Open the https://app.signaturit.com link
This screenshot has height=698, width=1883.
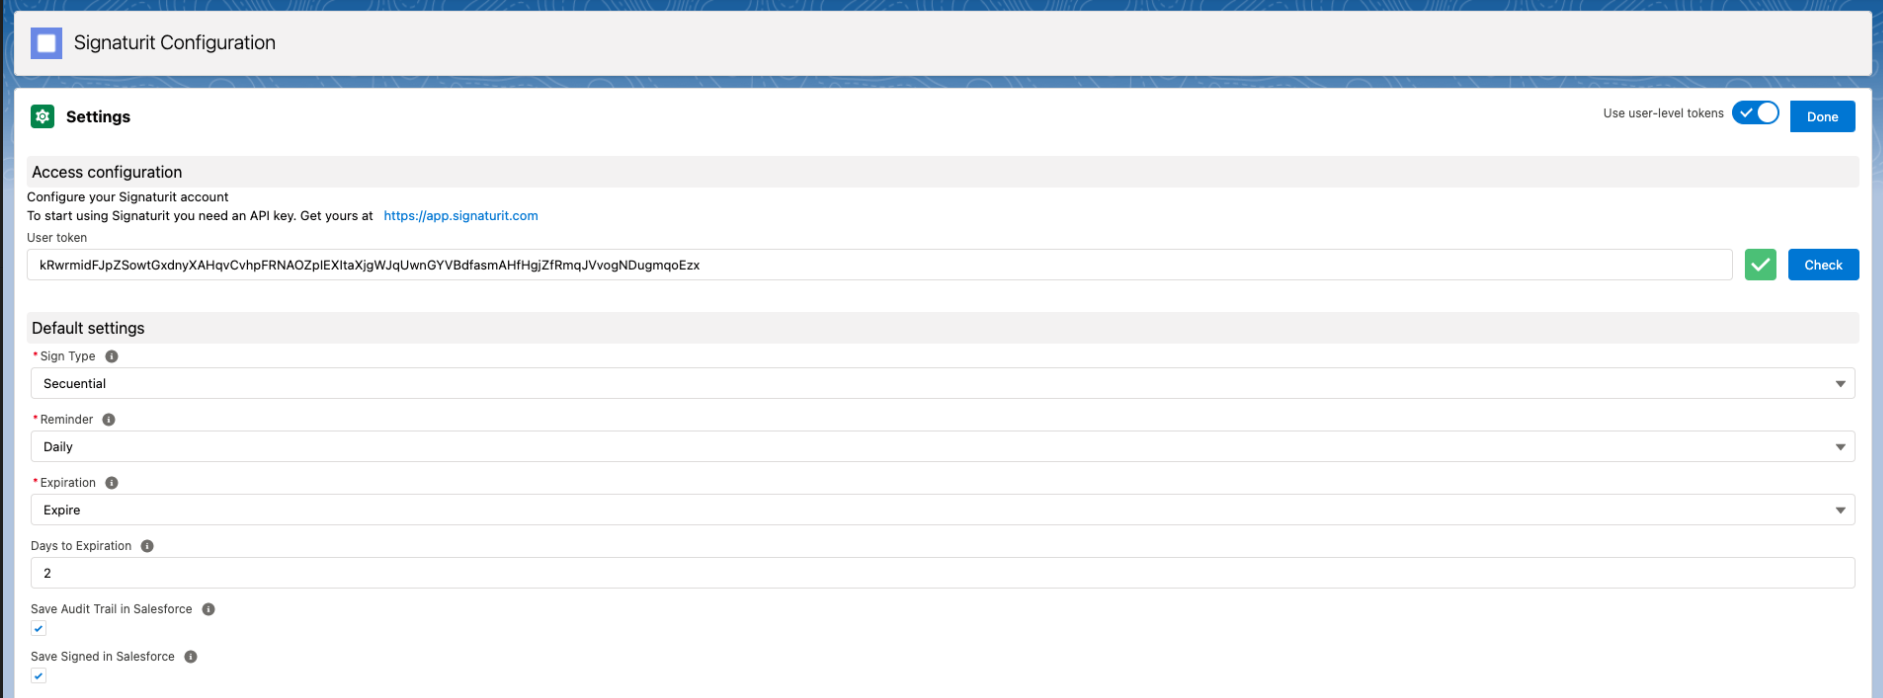coord(461,216)
